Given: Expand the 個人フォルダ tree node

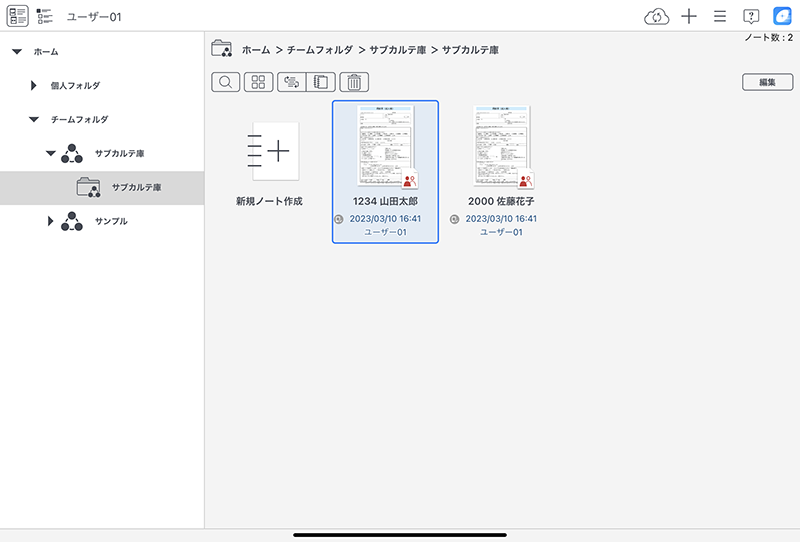Looking at the screenshot, I should [33, 86].
